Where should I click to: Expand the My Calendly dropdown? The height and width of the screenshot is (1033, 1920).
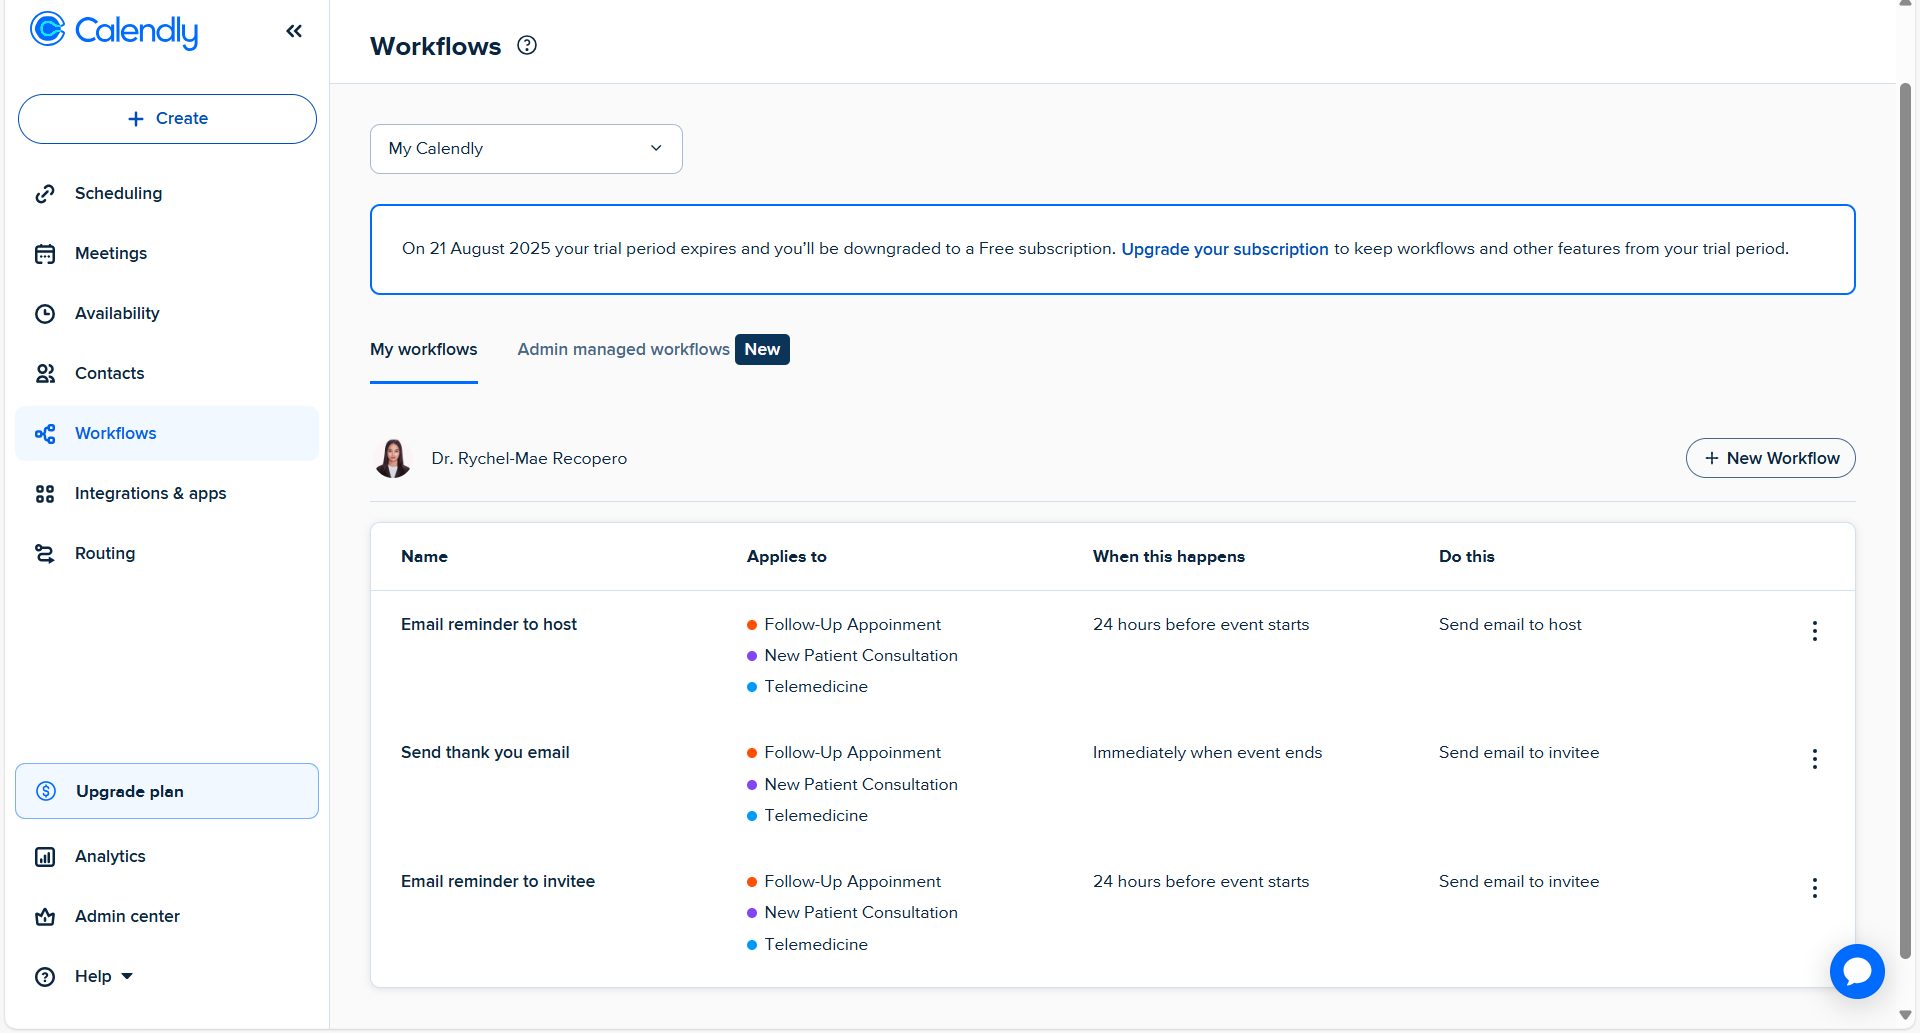point(526,149)
